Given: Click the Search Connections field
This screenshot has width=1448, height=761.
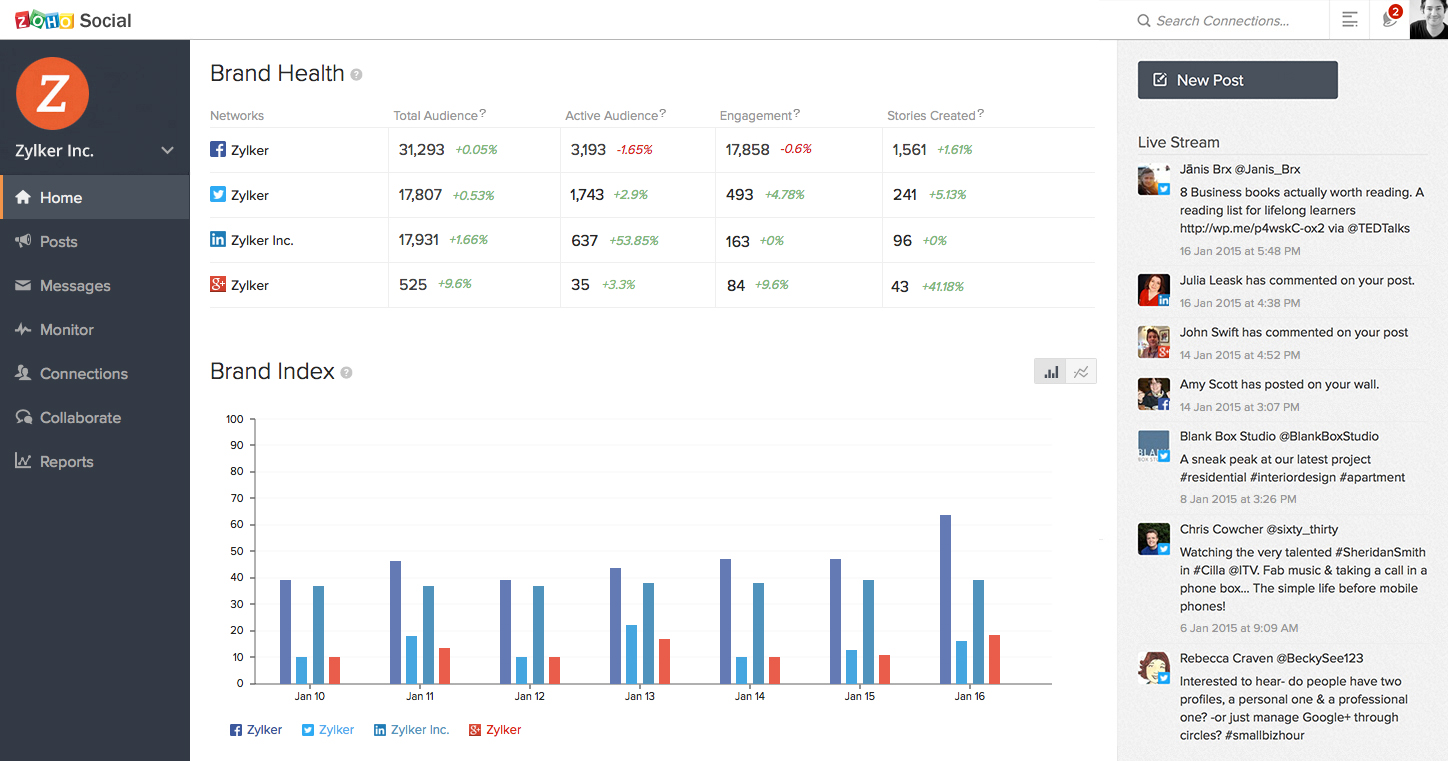Looking at the screenshot, I should (x=1220, y=20).
